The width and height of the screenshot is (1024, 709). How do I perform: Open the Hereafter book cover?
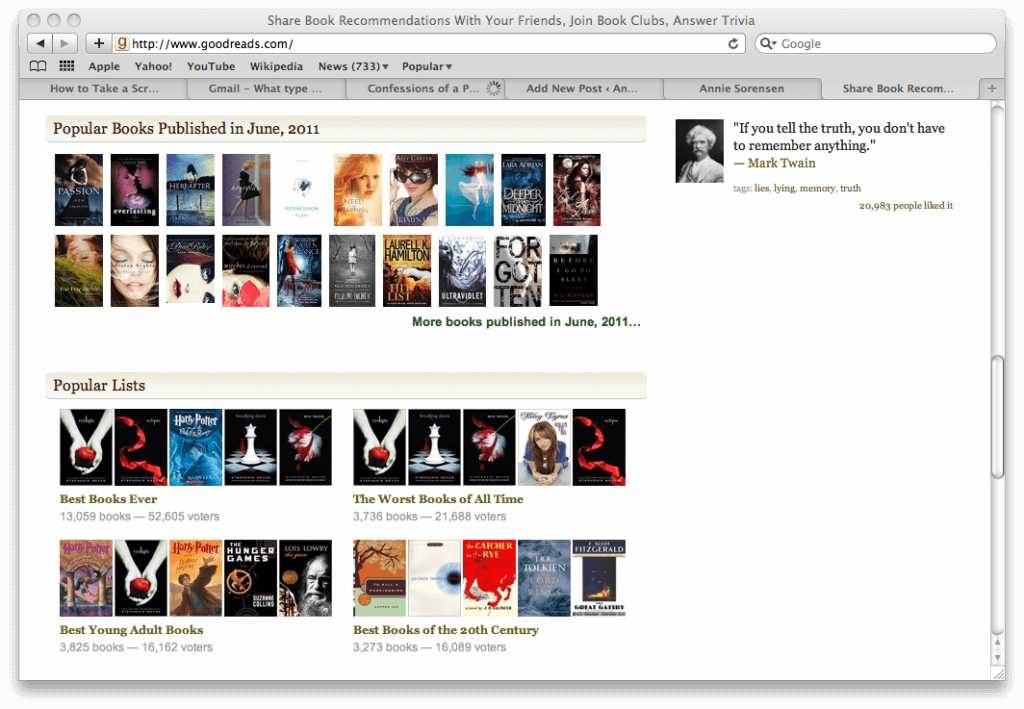190,190
